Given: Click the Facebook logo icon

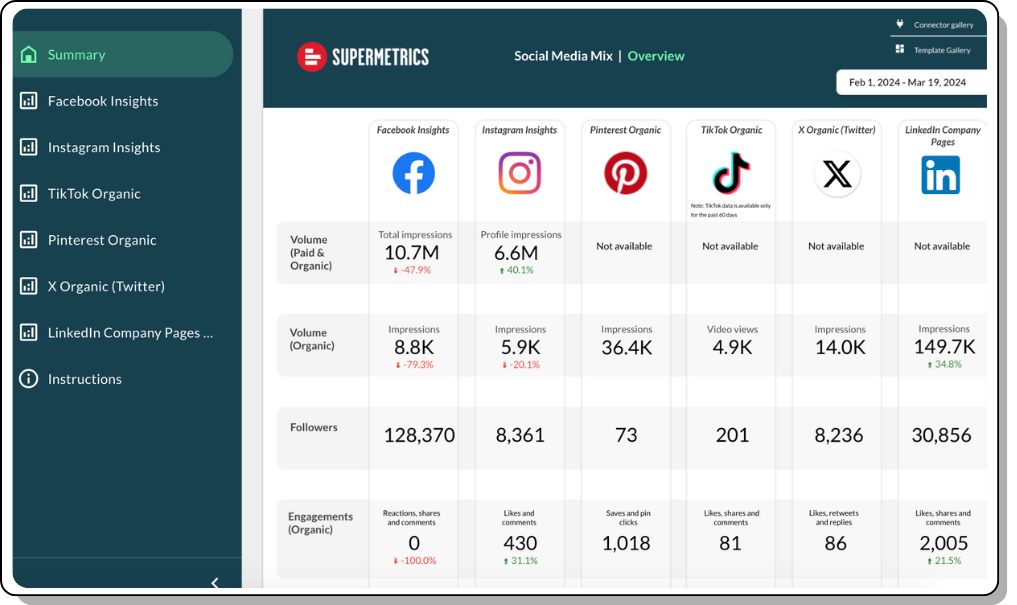Looking at the screenshot, I should tap(413, 173).
